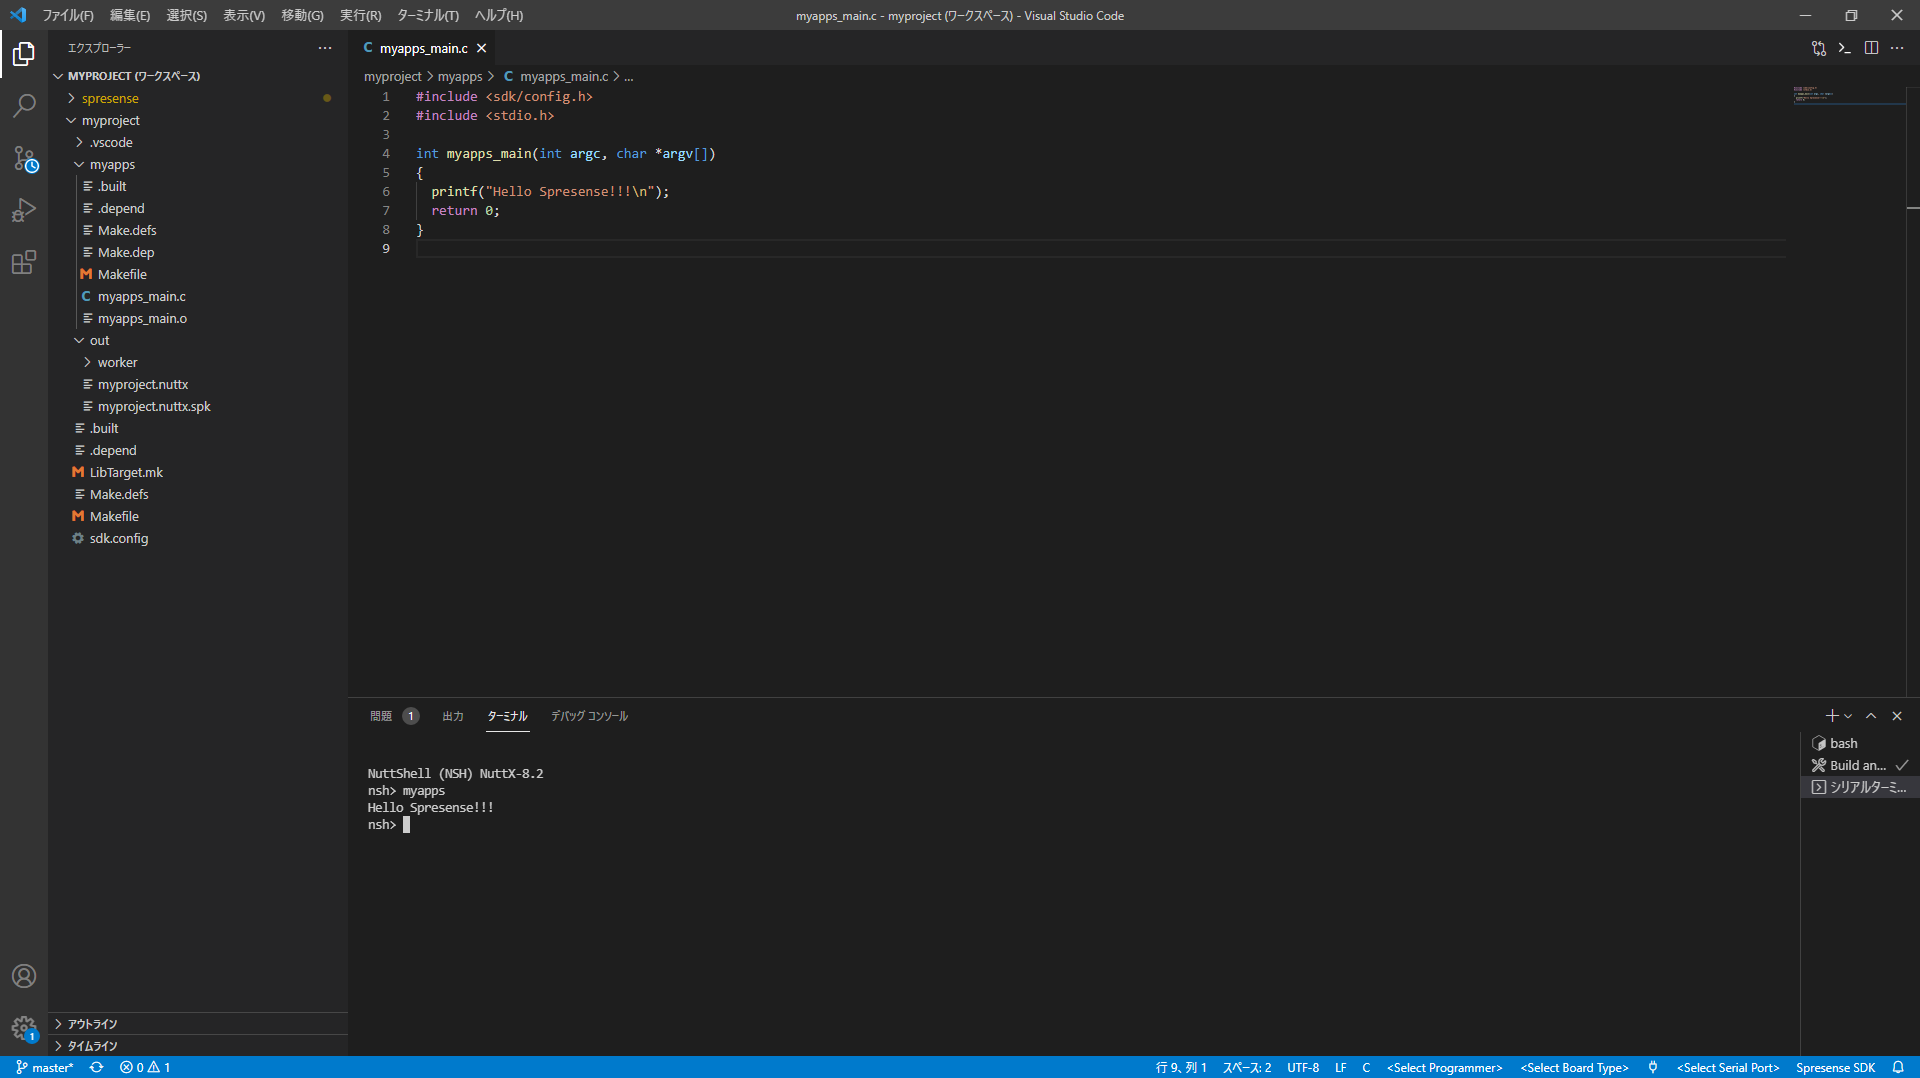This screenshot has height=1078, width=1920.
Task: Open LibTarget.mk file
Action: coord(198,472)
